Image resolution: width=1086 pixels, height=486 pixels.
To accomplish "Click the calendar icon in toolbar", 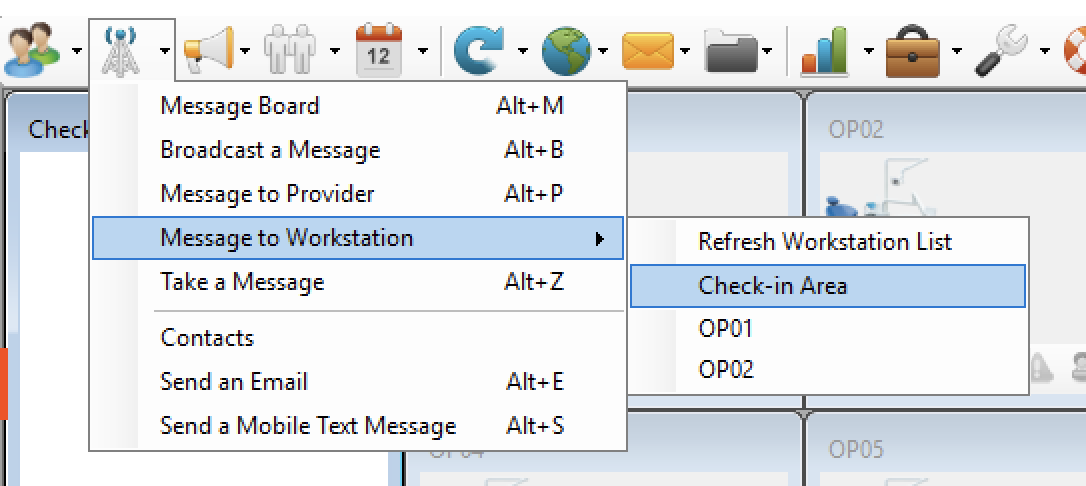I will pos(379,49).
